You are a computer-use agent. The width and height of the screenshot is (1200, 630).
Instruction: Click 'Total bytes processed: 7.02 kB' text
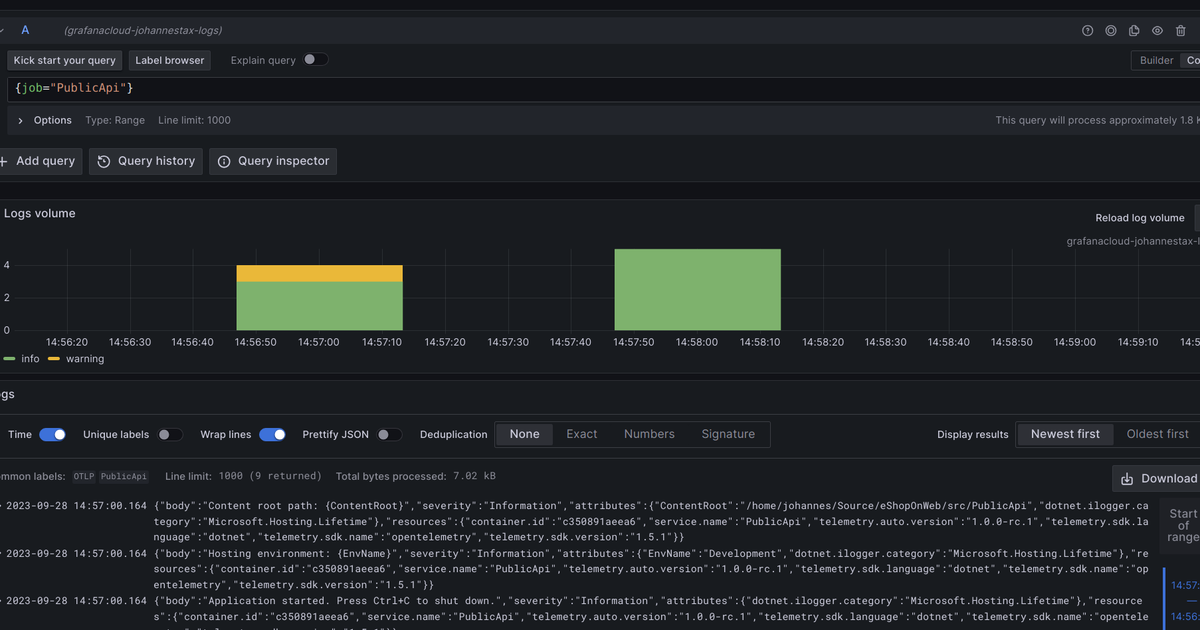[x=416, y=476]
